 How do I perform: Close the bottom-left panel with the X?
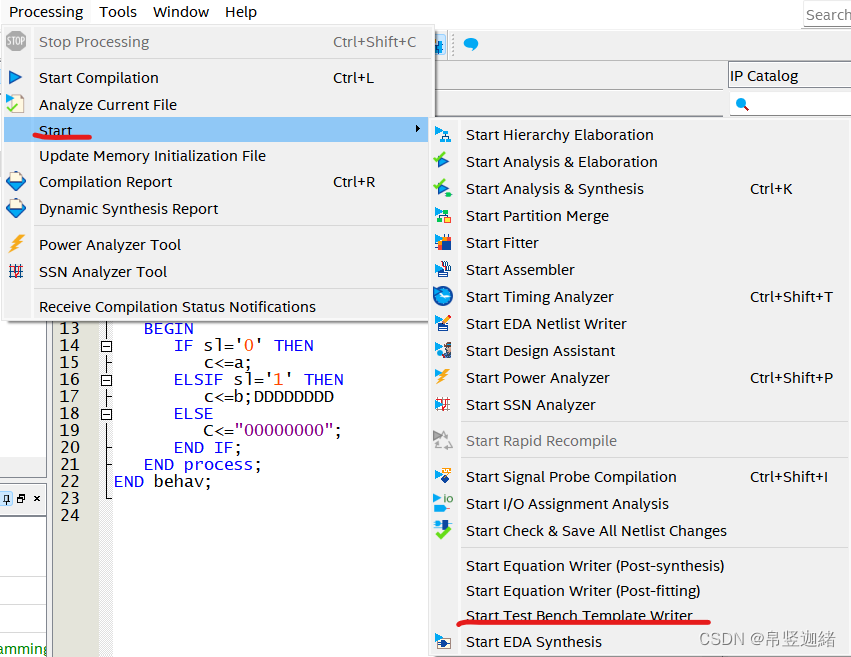pos(37,498)
